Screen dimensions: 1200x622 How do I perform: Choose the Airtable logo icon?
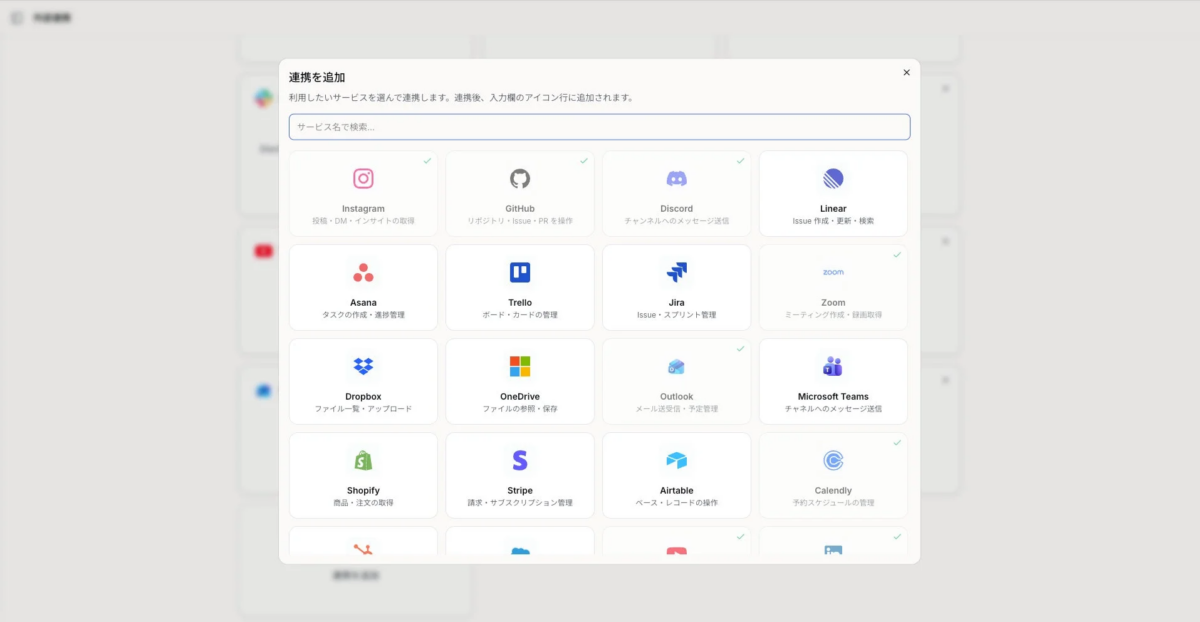click(677, 460)
